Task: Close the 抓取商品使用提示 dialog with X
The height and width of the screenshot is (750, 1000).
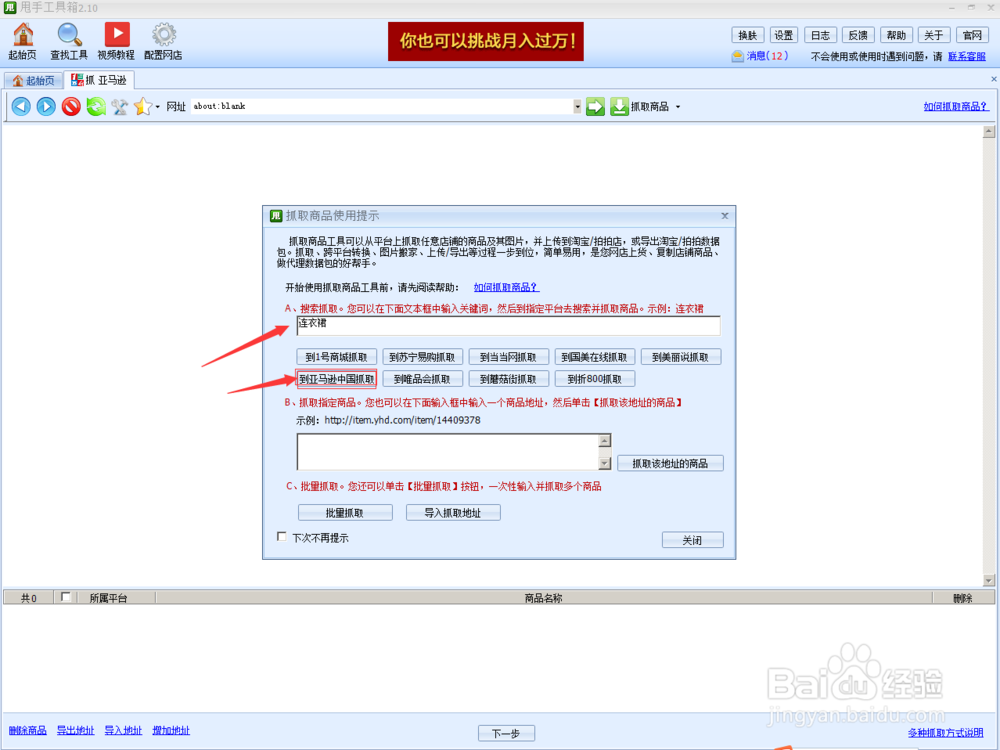Action: click(x=724, y=216)
